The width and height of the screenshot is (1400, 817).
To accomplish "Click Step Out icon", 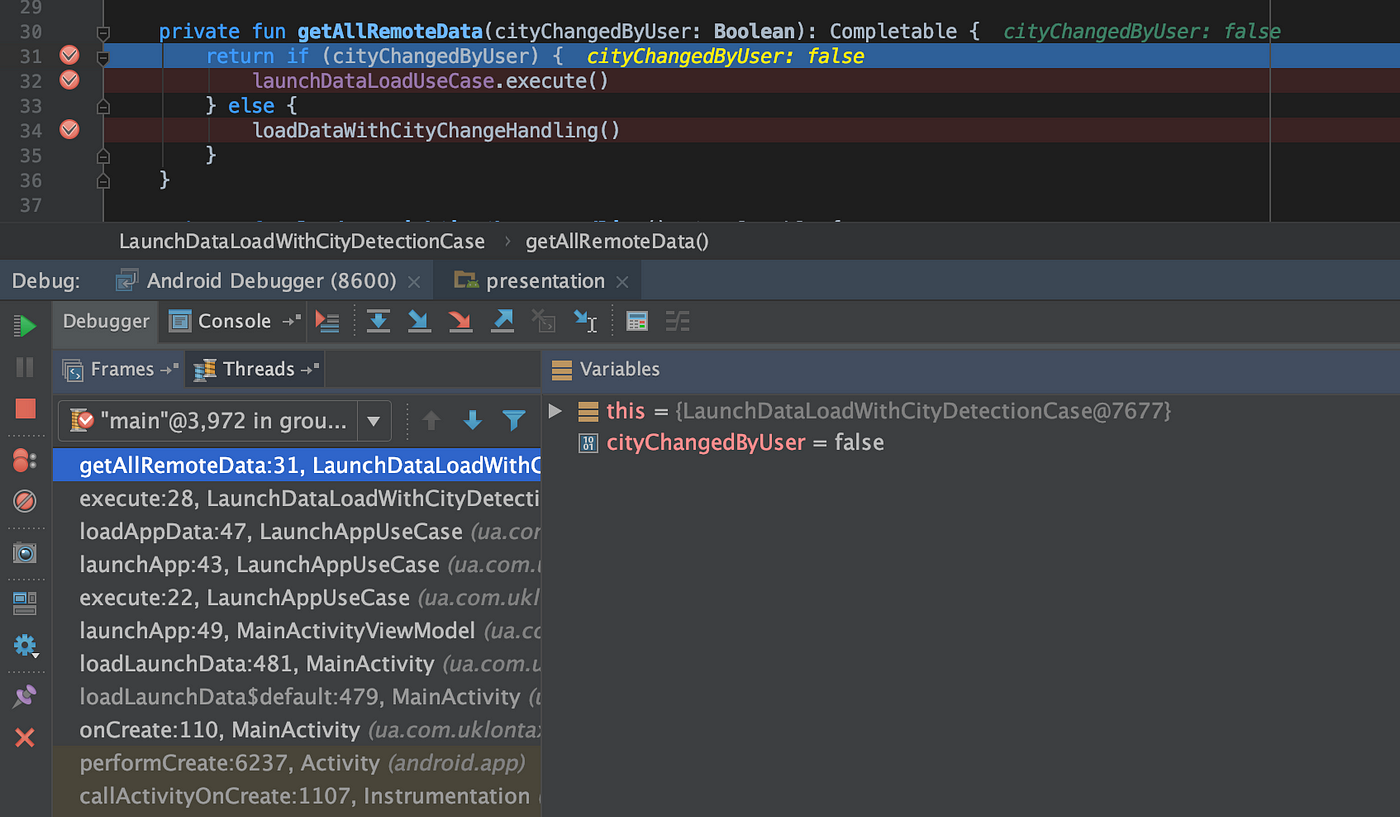I will click(502, 321).
